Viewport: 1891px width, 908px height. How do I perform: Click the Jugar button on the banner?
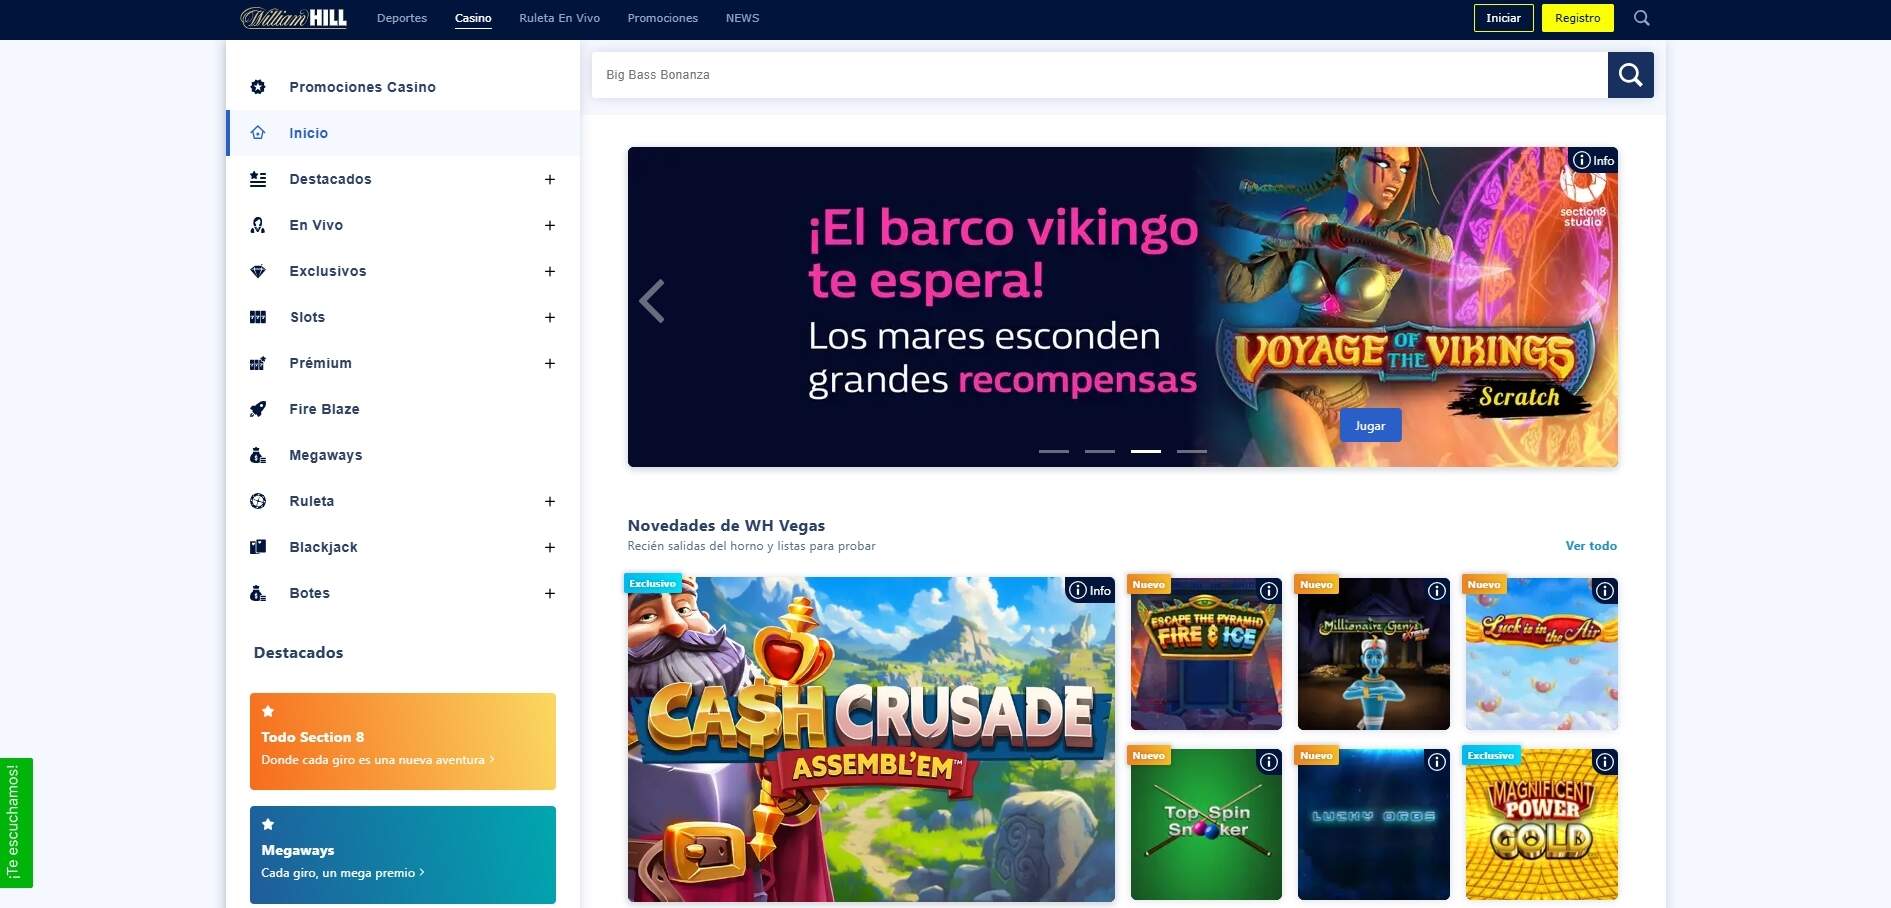[1370, 425]
